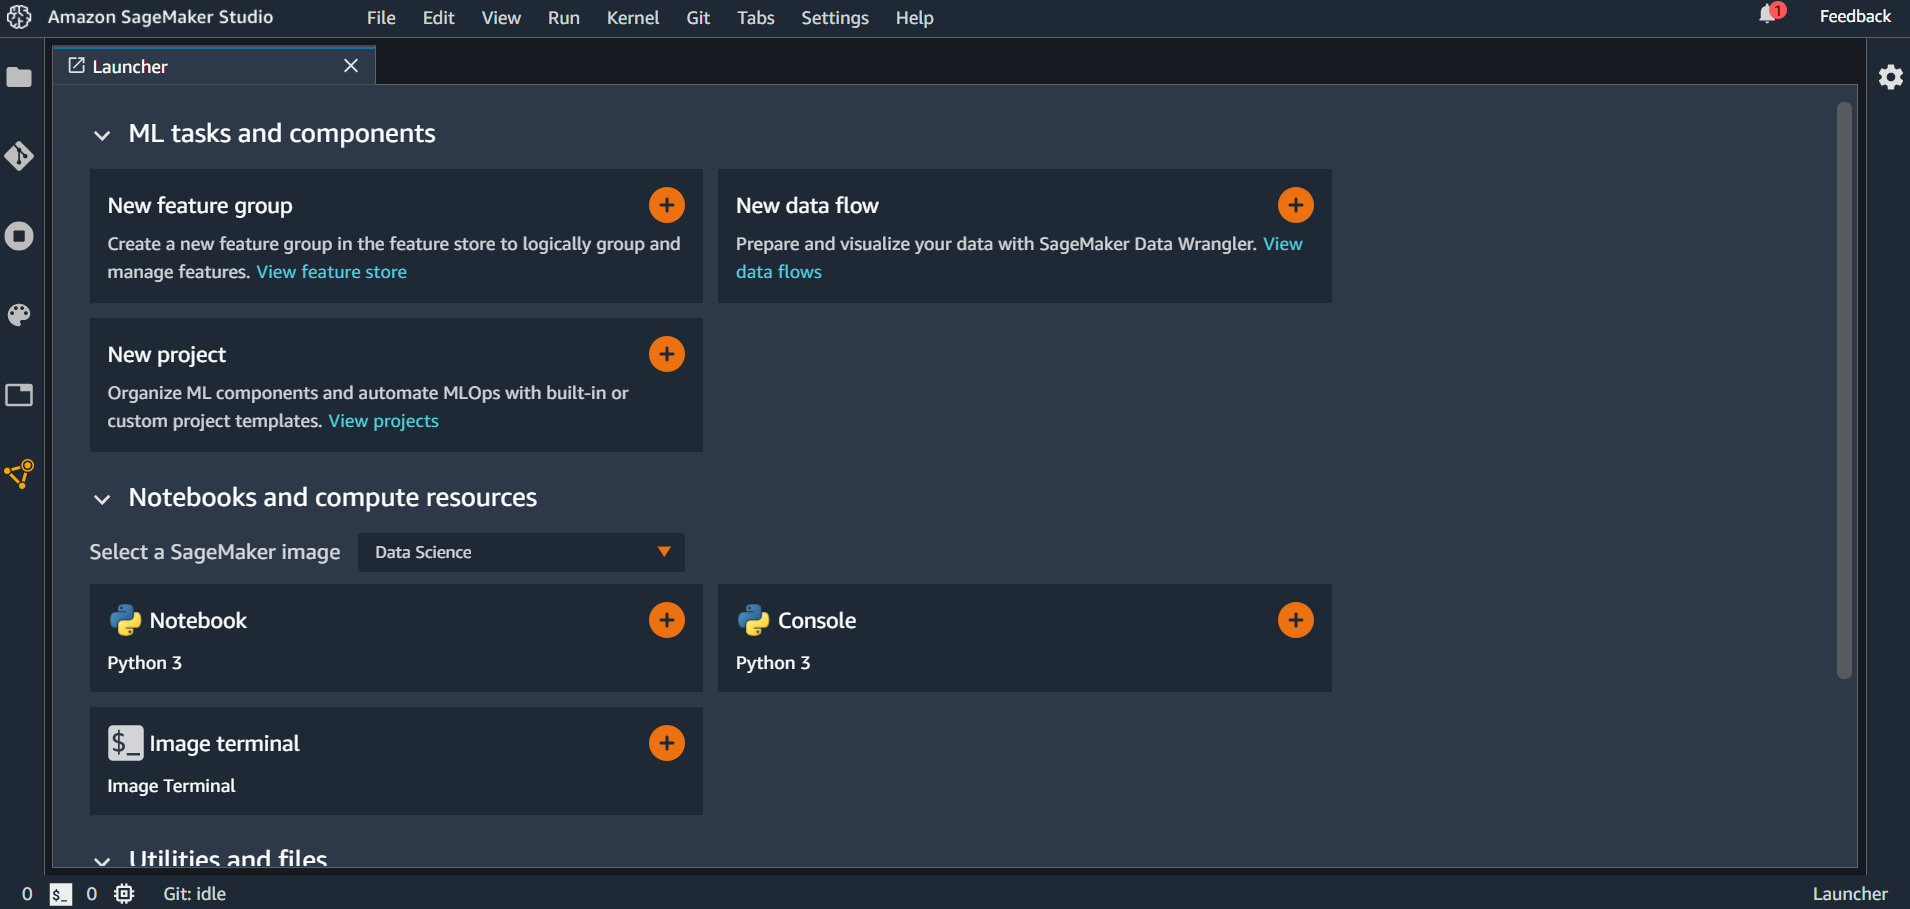This screenshot has width=1910, height=909.
Task: Click the Console card title text
Action: click(x=817, y=621)
